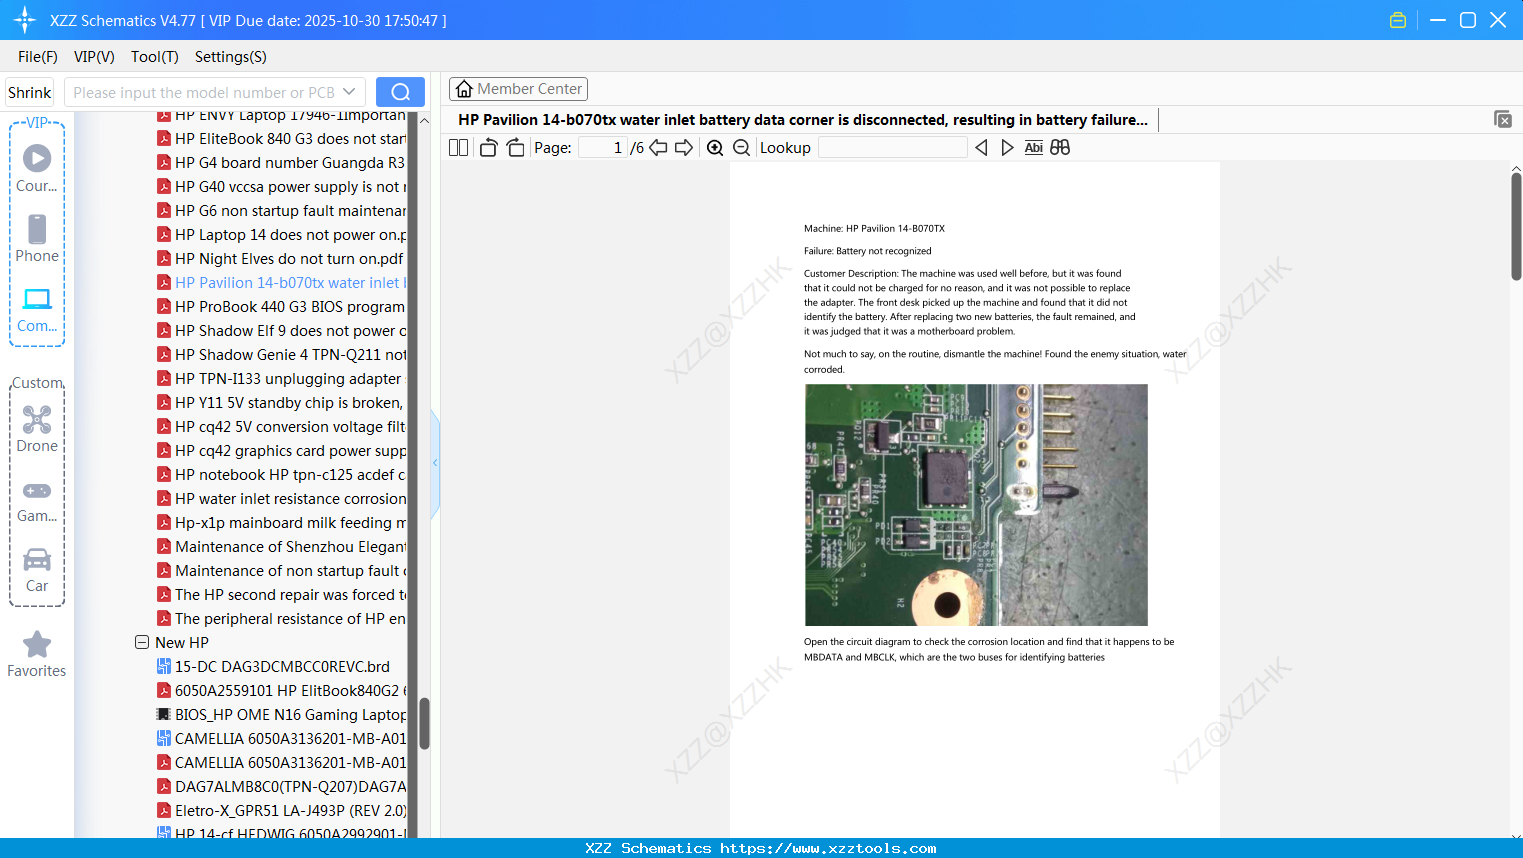Open the Settings(S) menu
Image resolution: width=1523 pixels, height=858 pixels.
tap(231, 57)
